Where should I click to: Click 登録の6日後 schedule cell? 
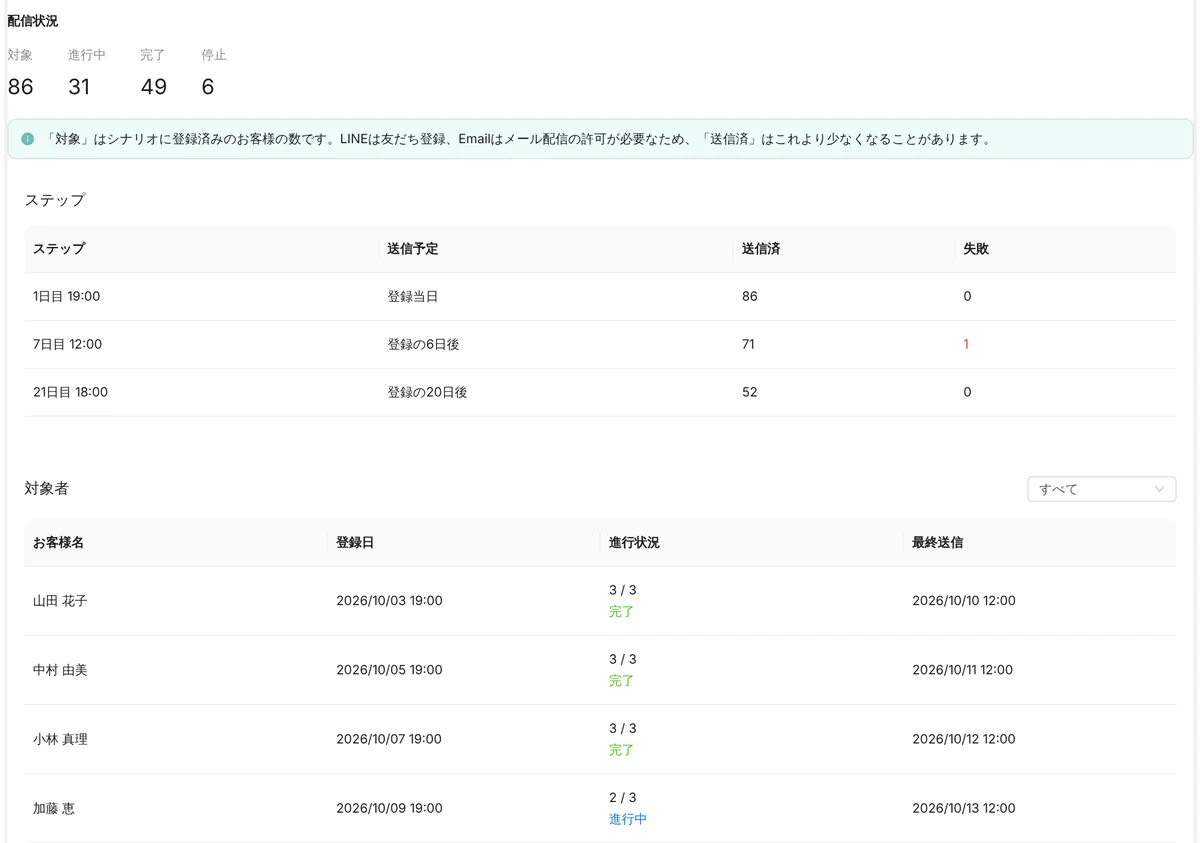[x=423, y=344]
